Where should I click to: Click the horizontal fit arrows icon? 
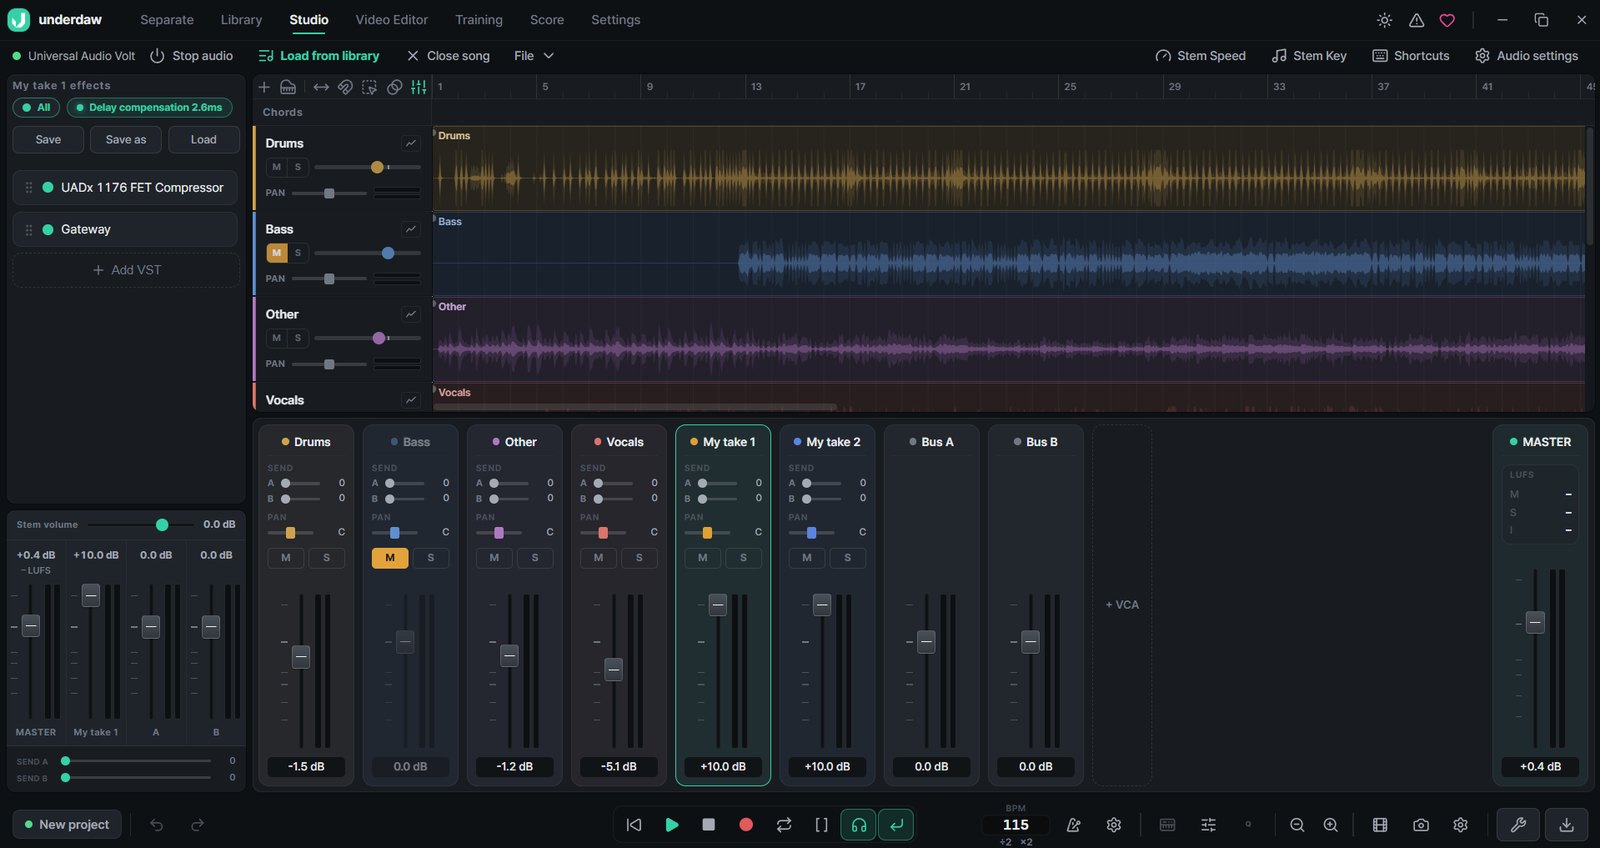(321, 87)
